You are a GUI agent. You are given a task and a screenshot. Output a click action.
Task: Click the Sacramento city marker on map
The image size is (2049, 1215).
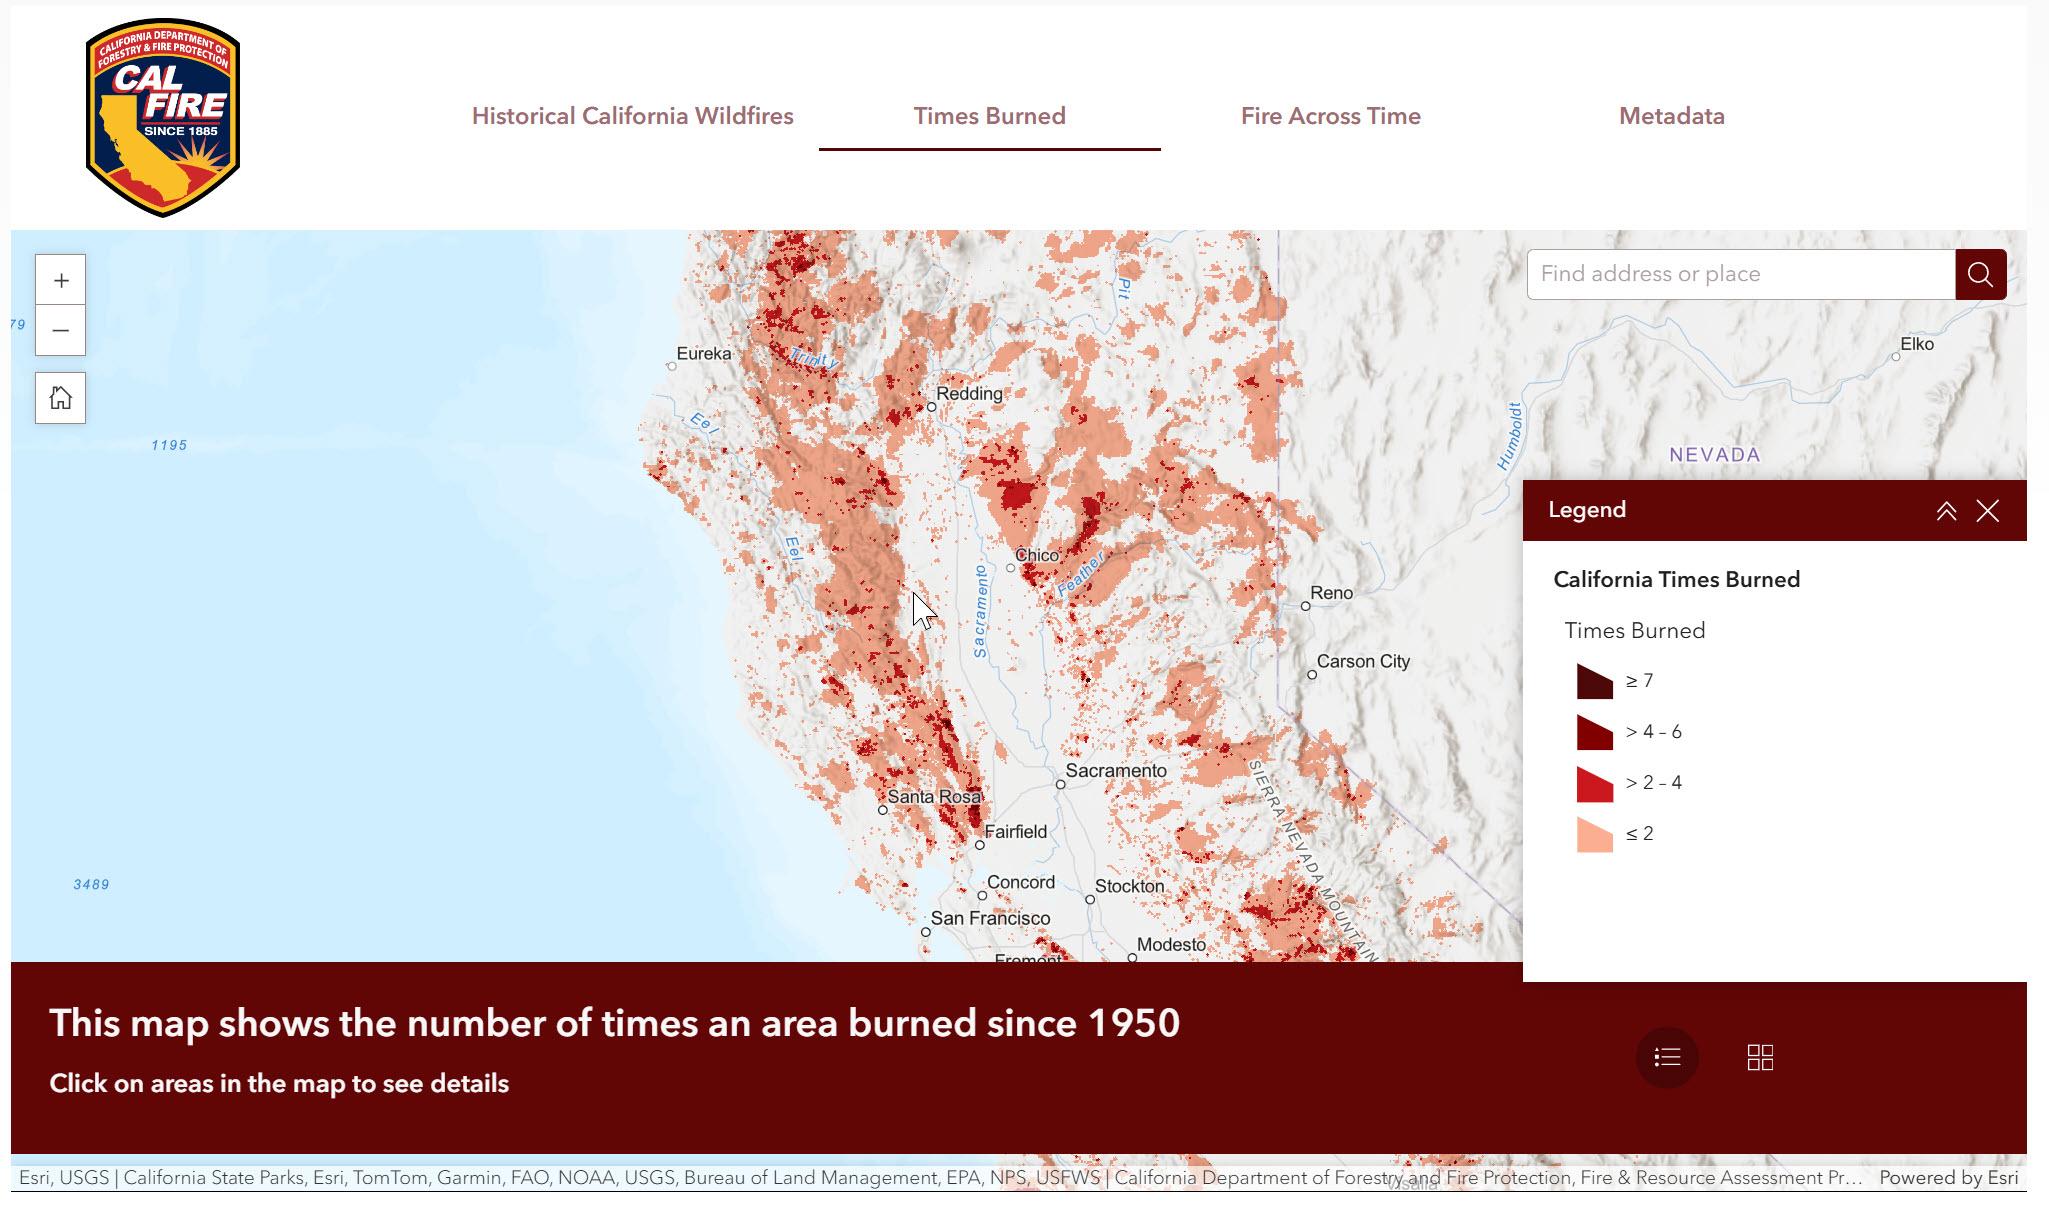click(1061, 784)
